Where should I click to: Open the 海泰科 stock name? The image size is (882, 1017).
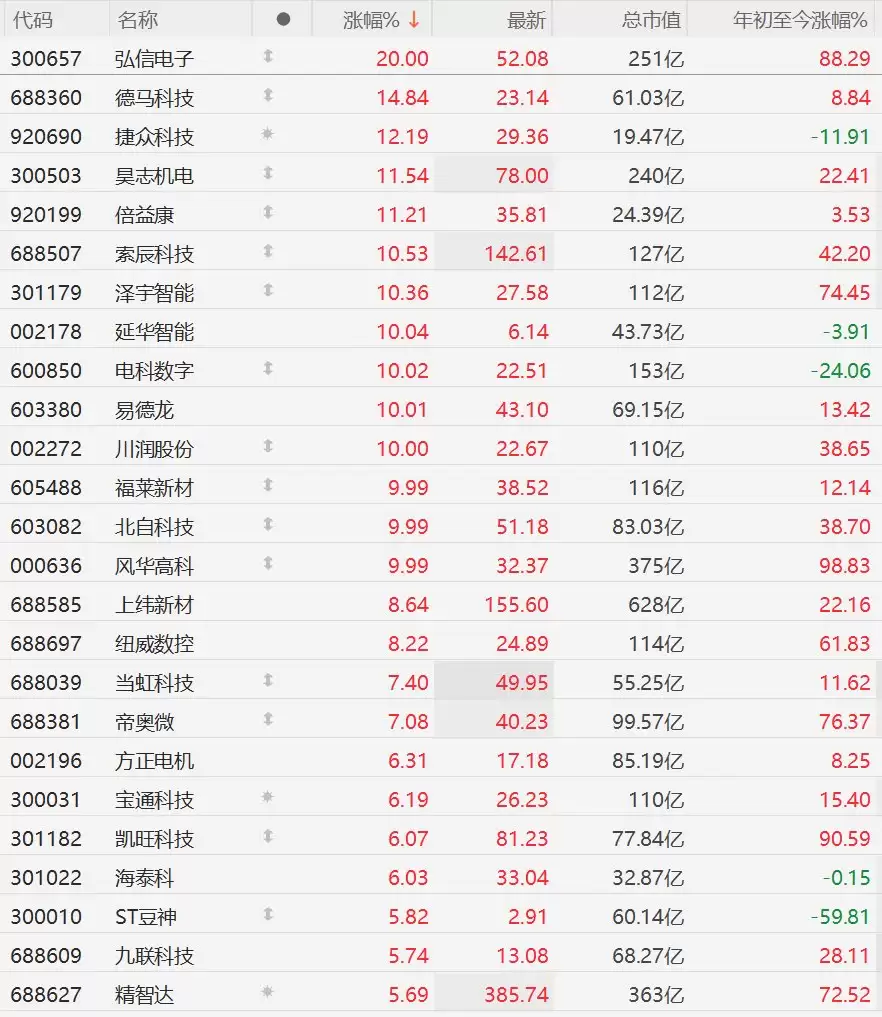[x=145, y=878]
